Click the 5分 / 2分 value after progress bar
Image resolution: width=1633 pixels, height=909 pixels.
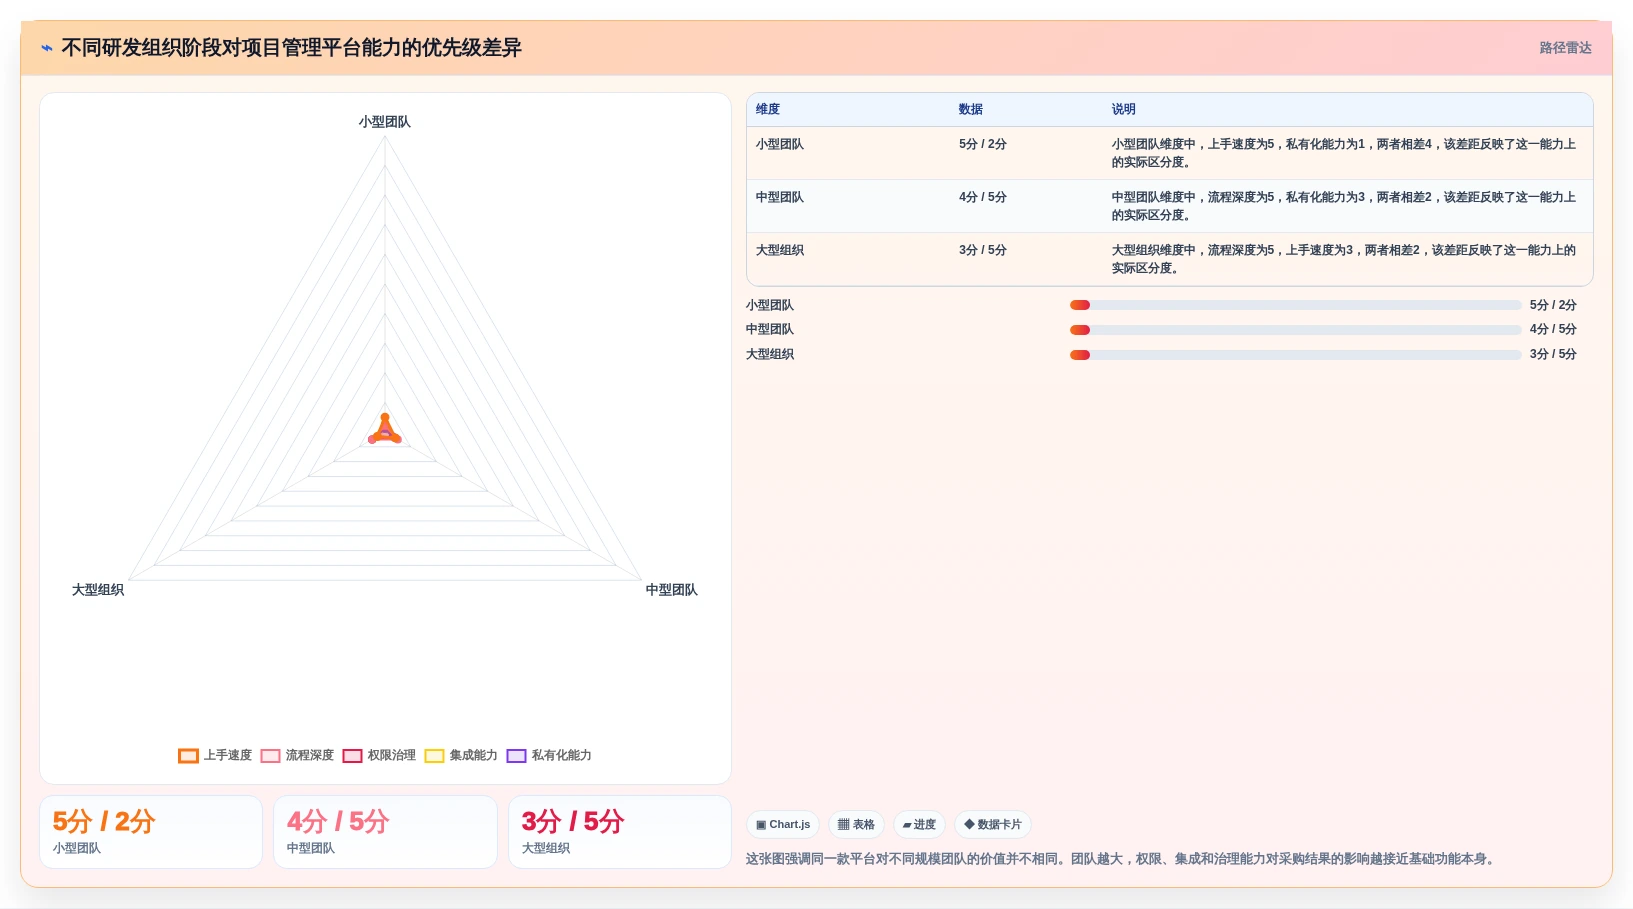(1553, 305)
